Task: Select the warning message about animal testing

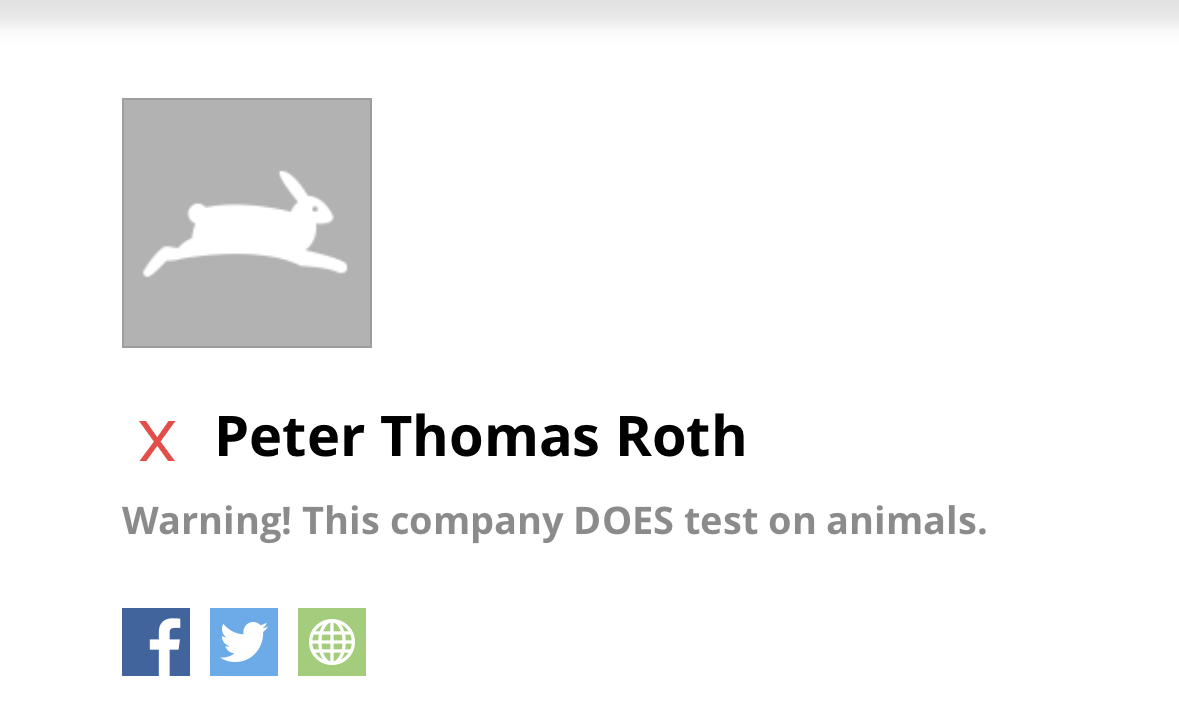Action: click(x=554, y=520)
